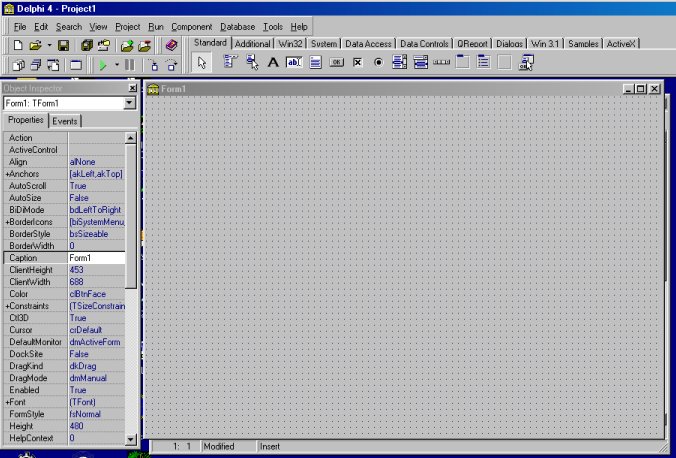Open the Component menu
The image size is (676, 458).
pos(191,27)
